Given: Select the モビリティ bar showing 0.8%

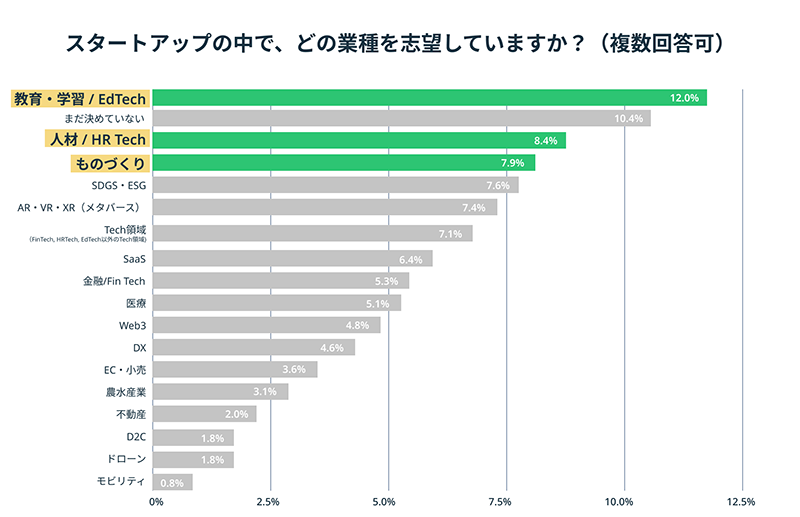Looking at the screenshot, I should coord(172,482).
